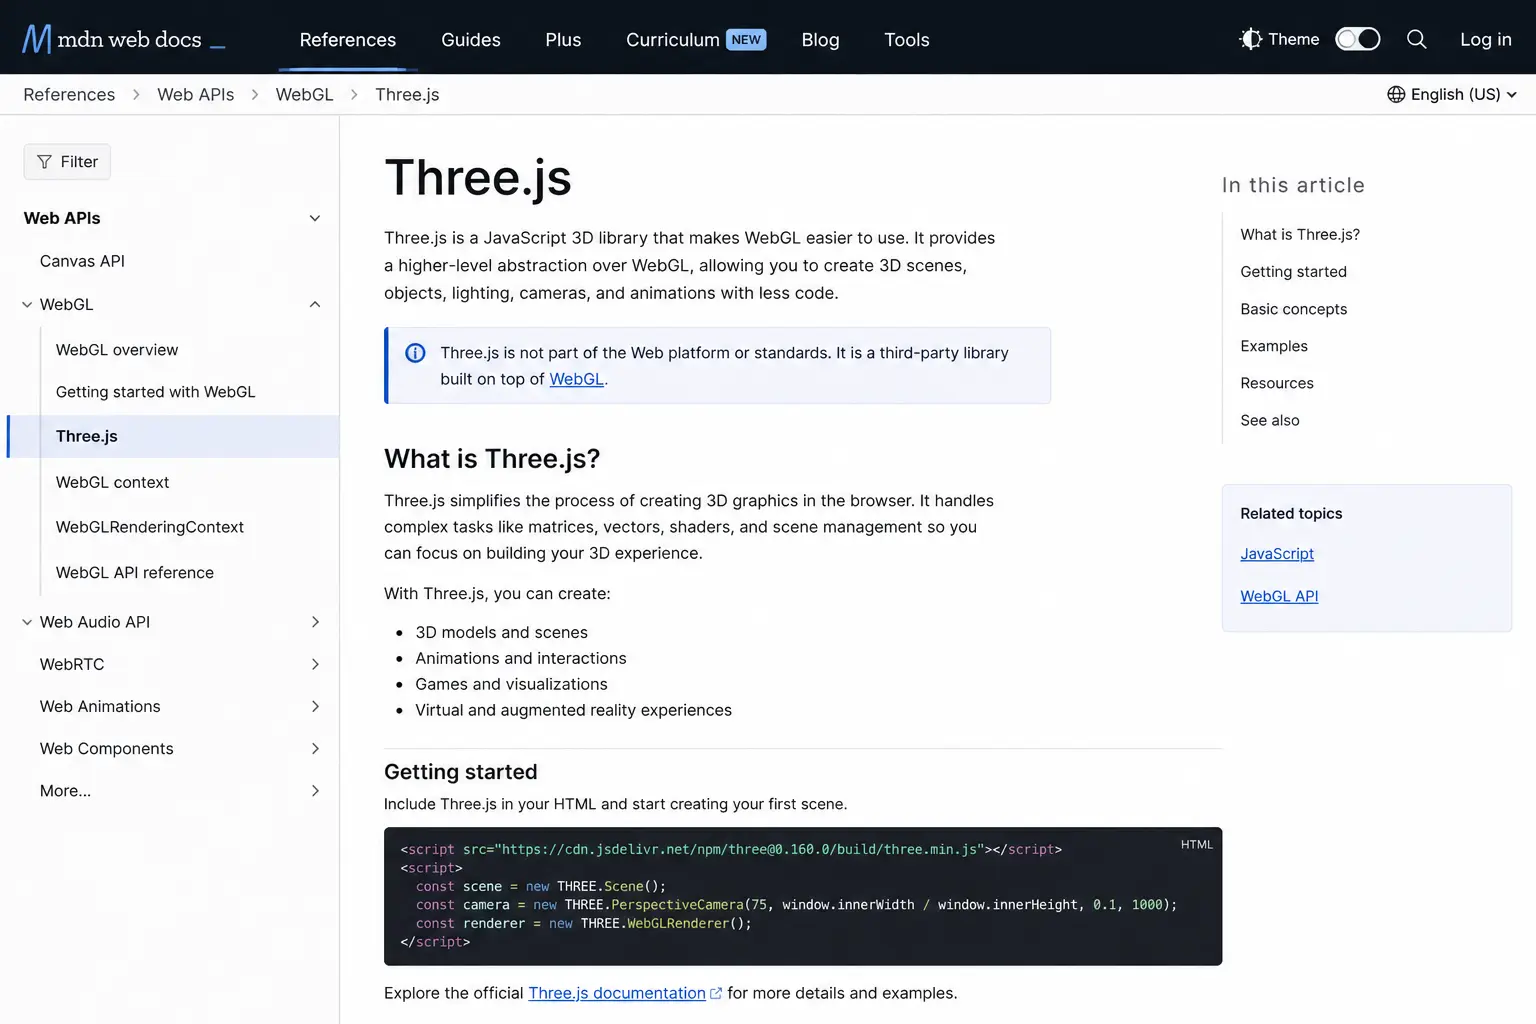Jump to Basic concepts section

[x=1293, y=309]
